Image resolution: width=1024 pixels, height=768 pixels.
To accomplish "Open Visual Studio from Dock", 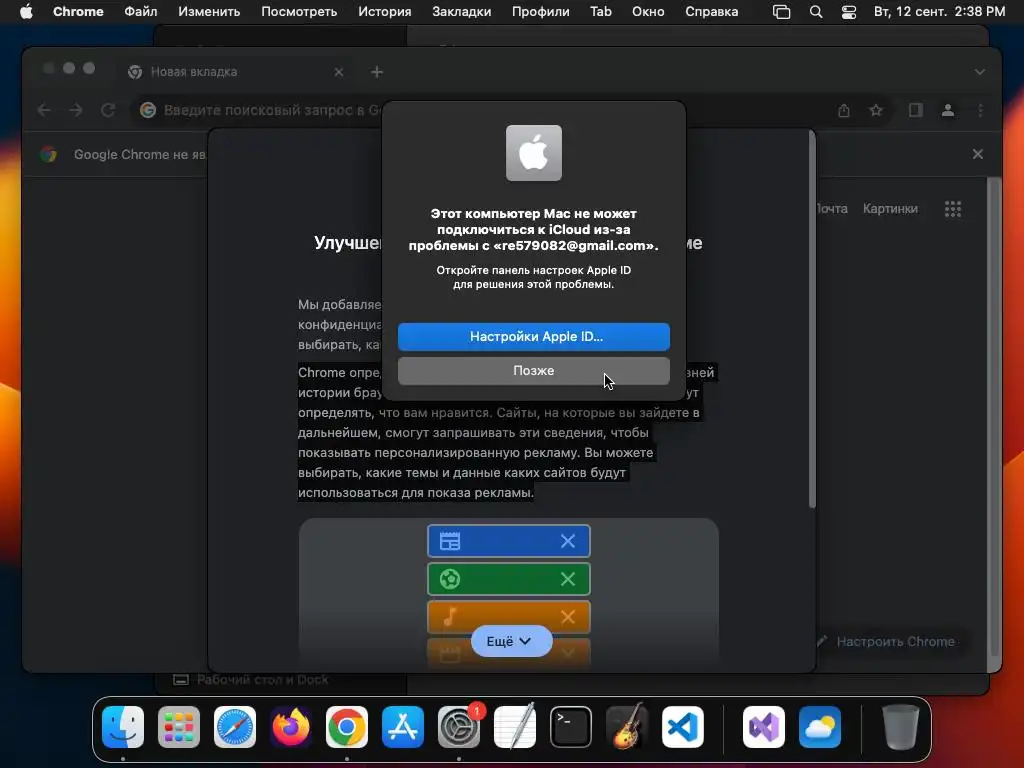I will coord(763,727).
